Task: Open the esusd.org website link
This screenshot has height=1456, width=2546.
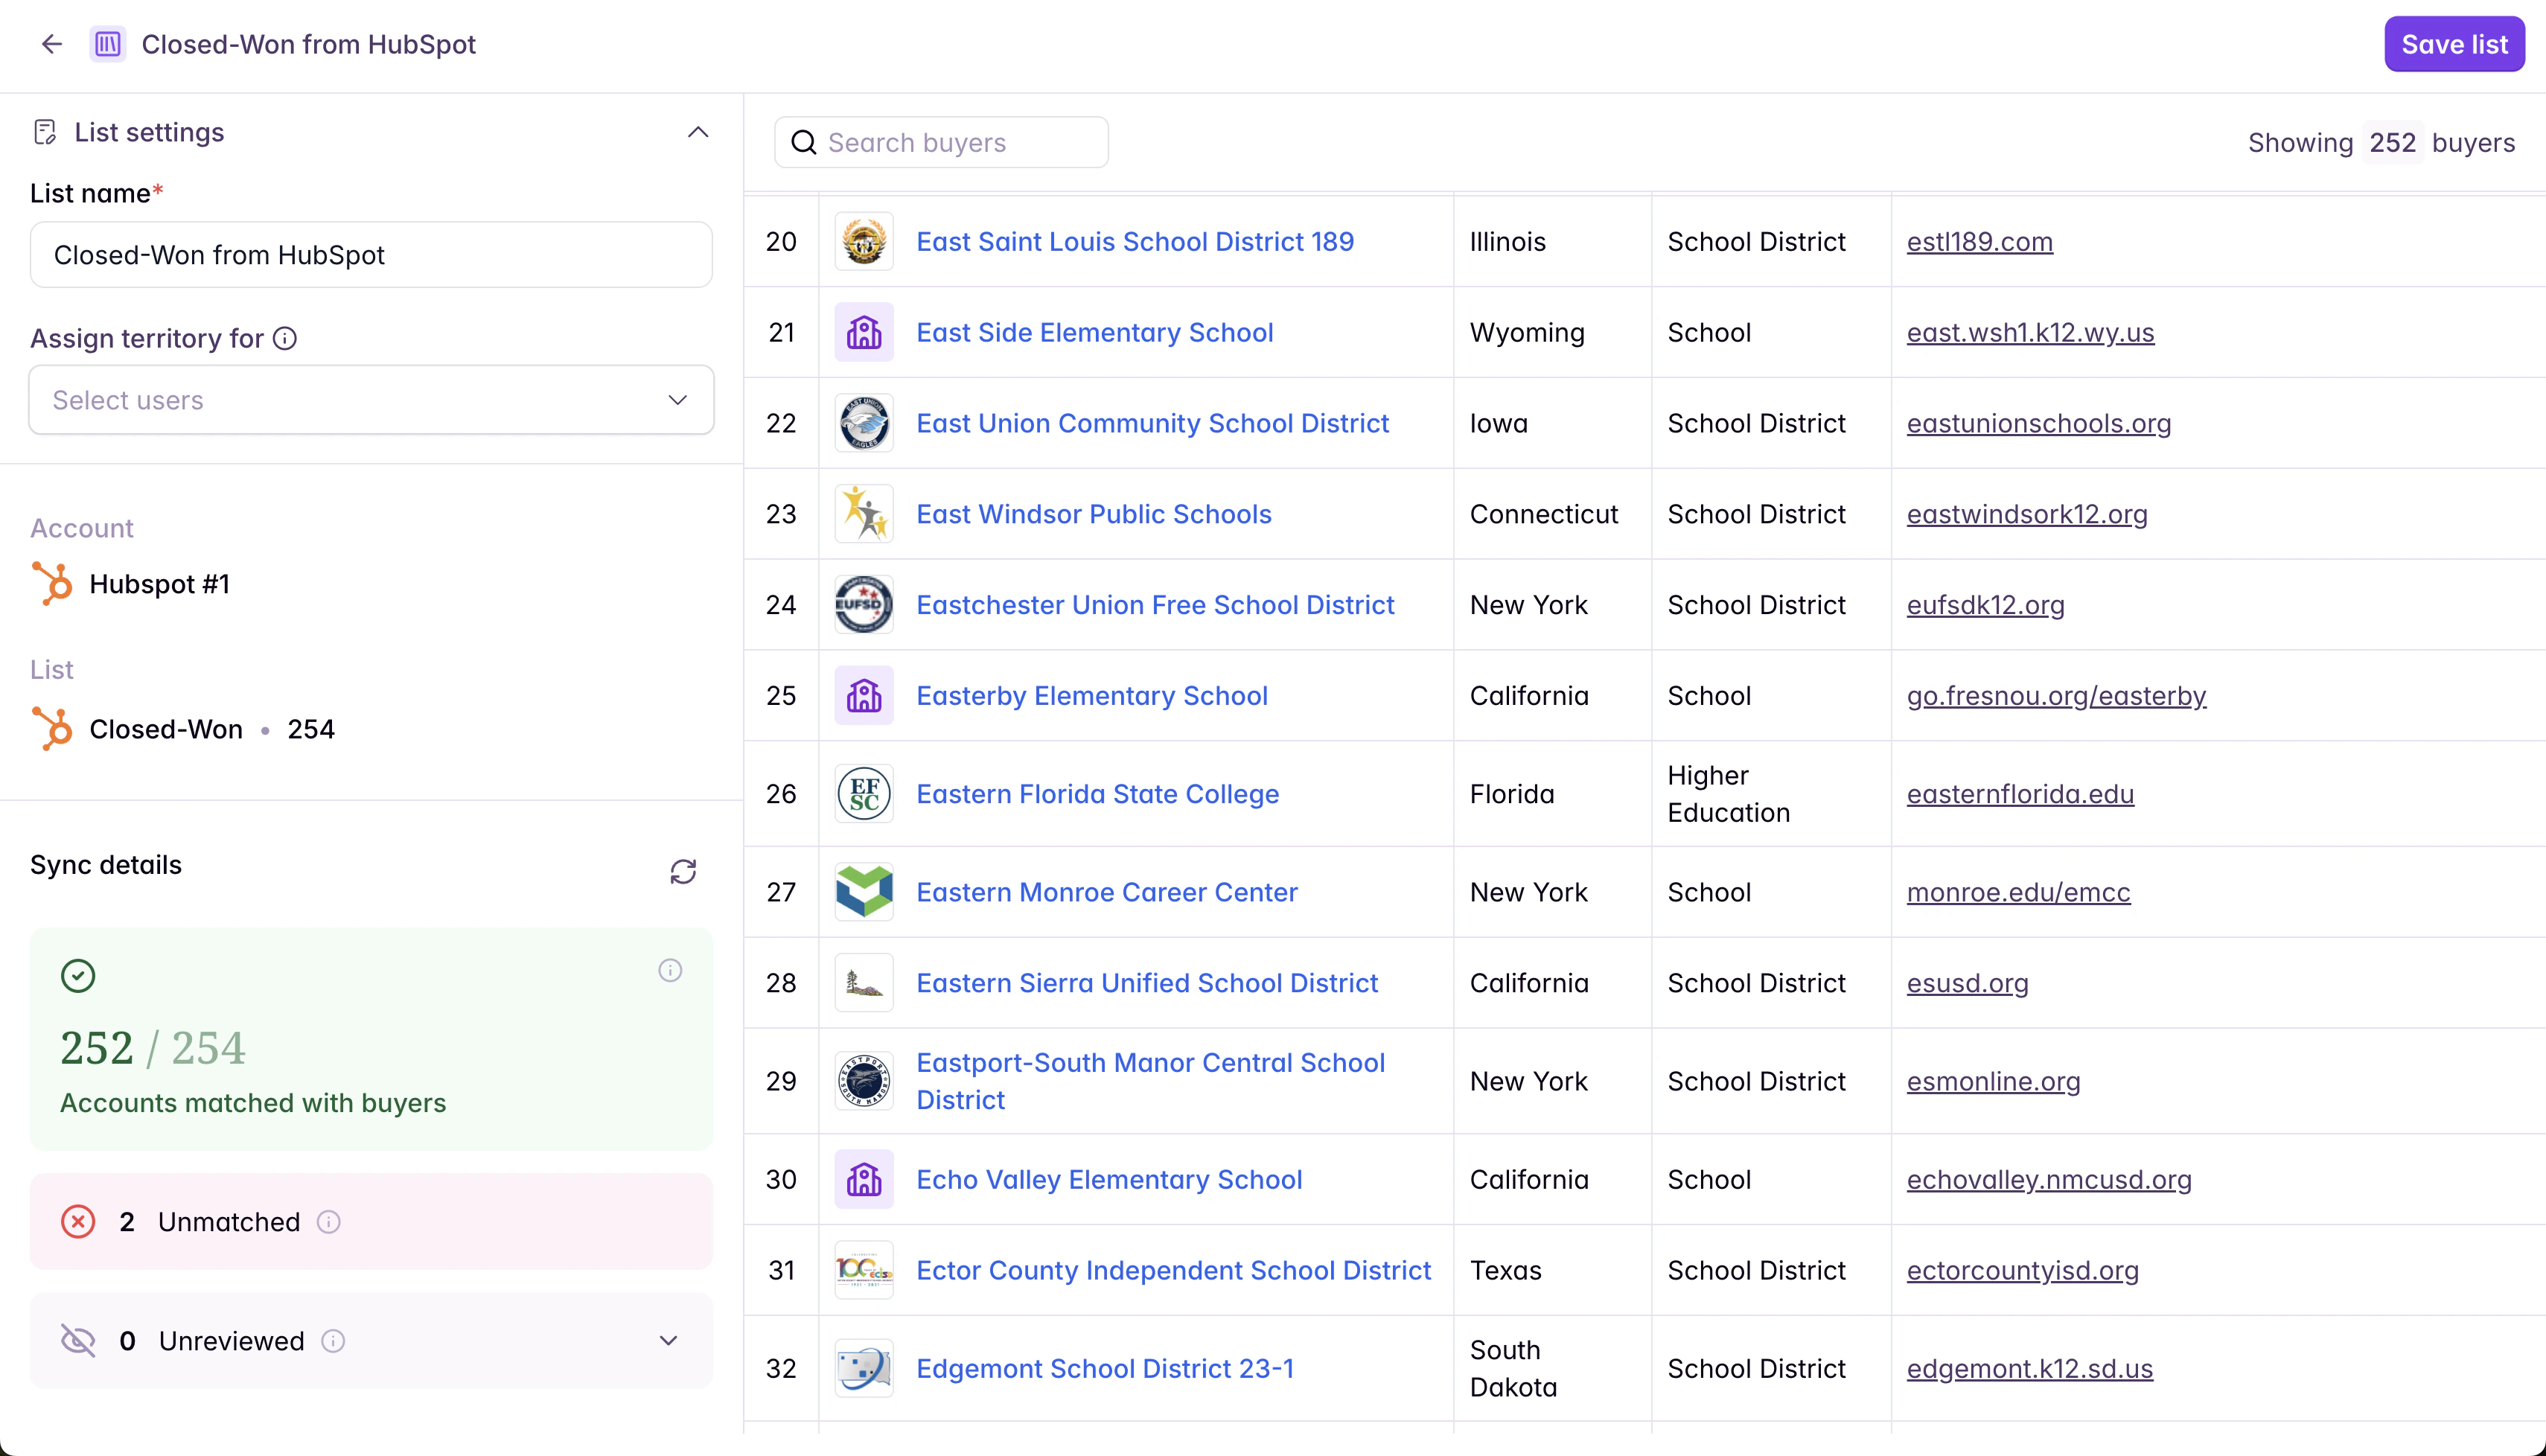Action: pos(1967,983)
